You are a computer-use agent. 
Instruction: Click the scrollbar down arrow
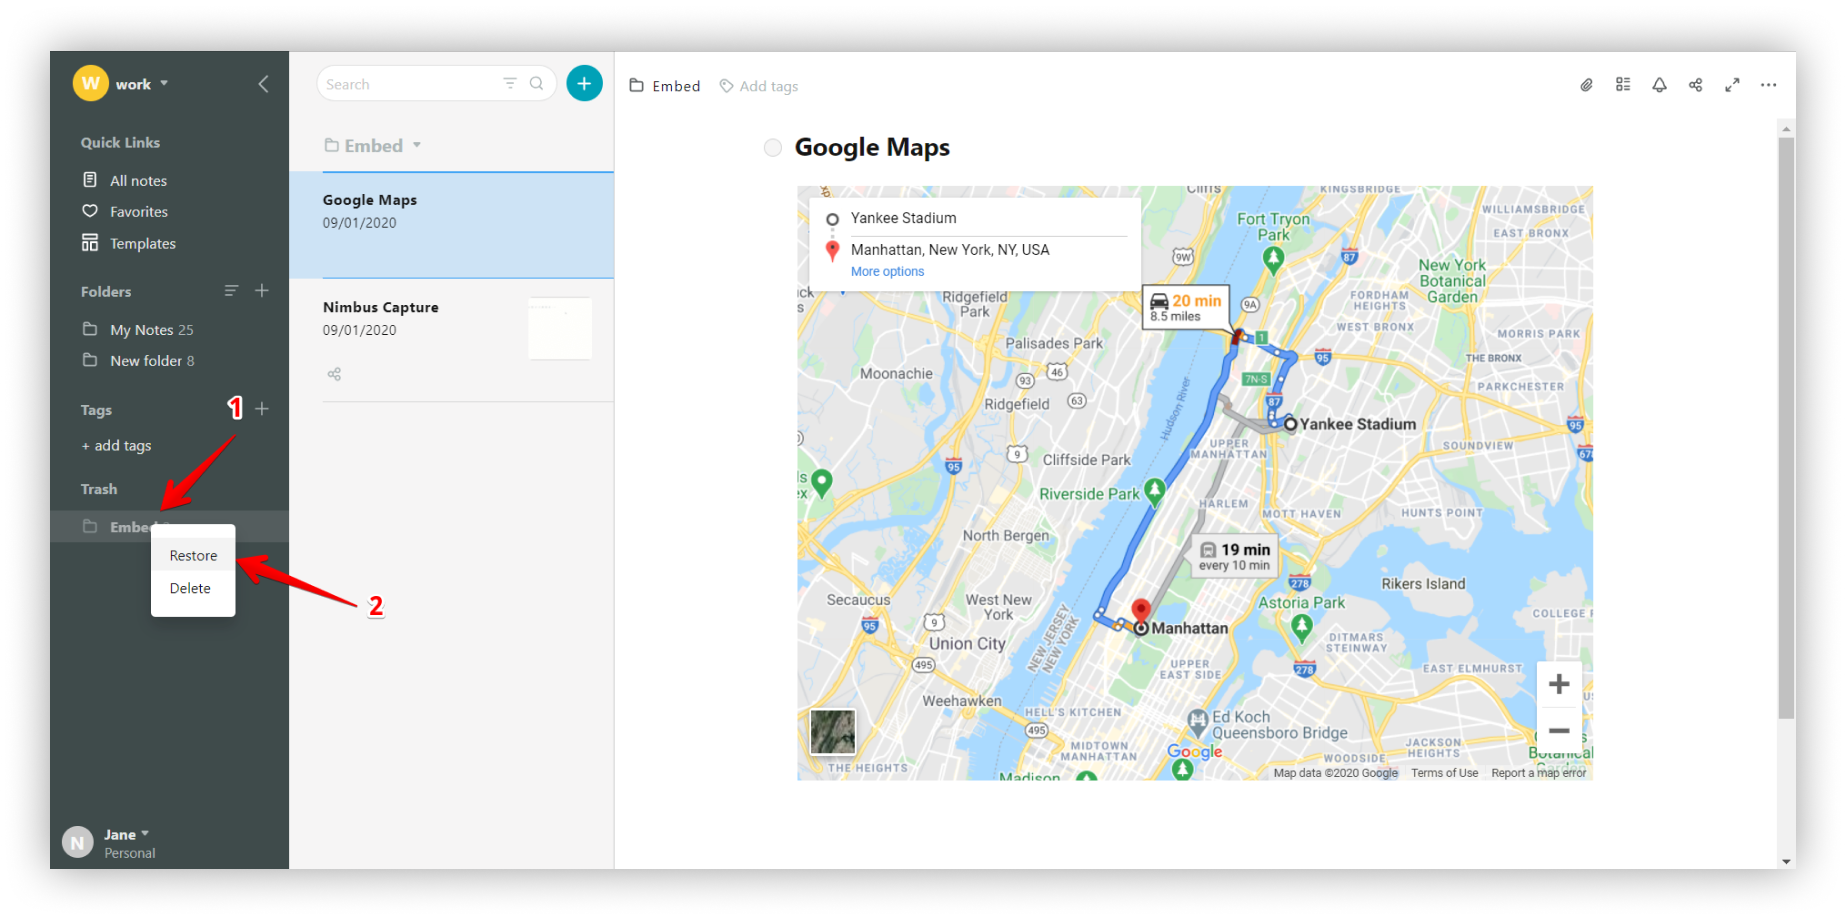[x=1786, y=861]
